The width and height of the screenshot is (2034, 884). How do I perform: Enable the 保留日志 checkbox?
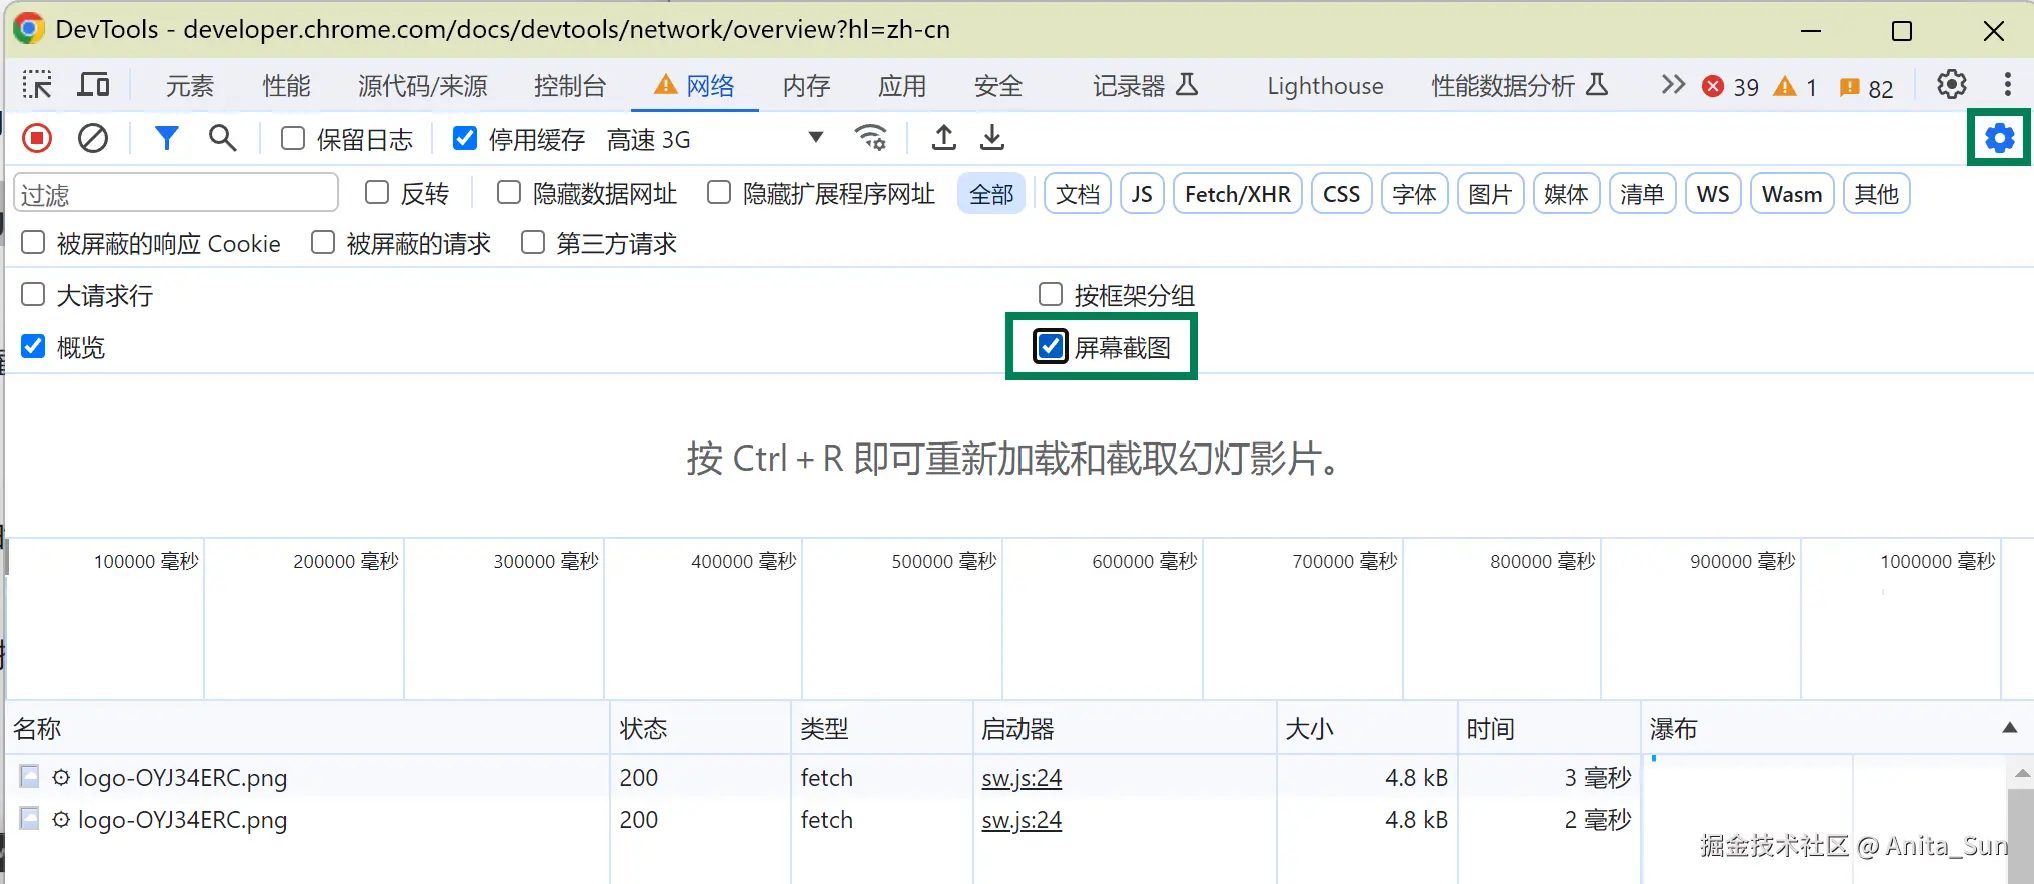point(293,138)
